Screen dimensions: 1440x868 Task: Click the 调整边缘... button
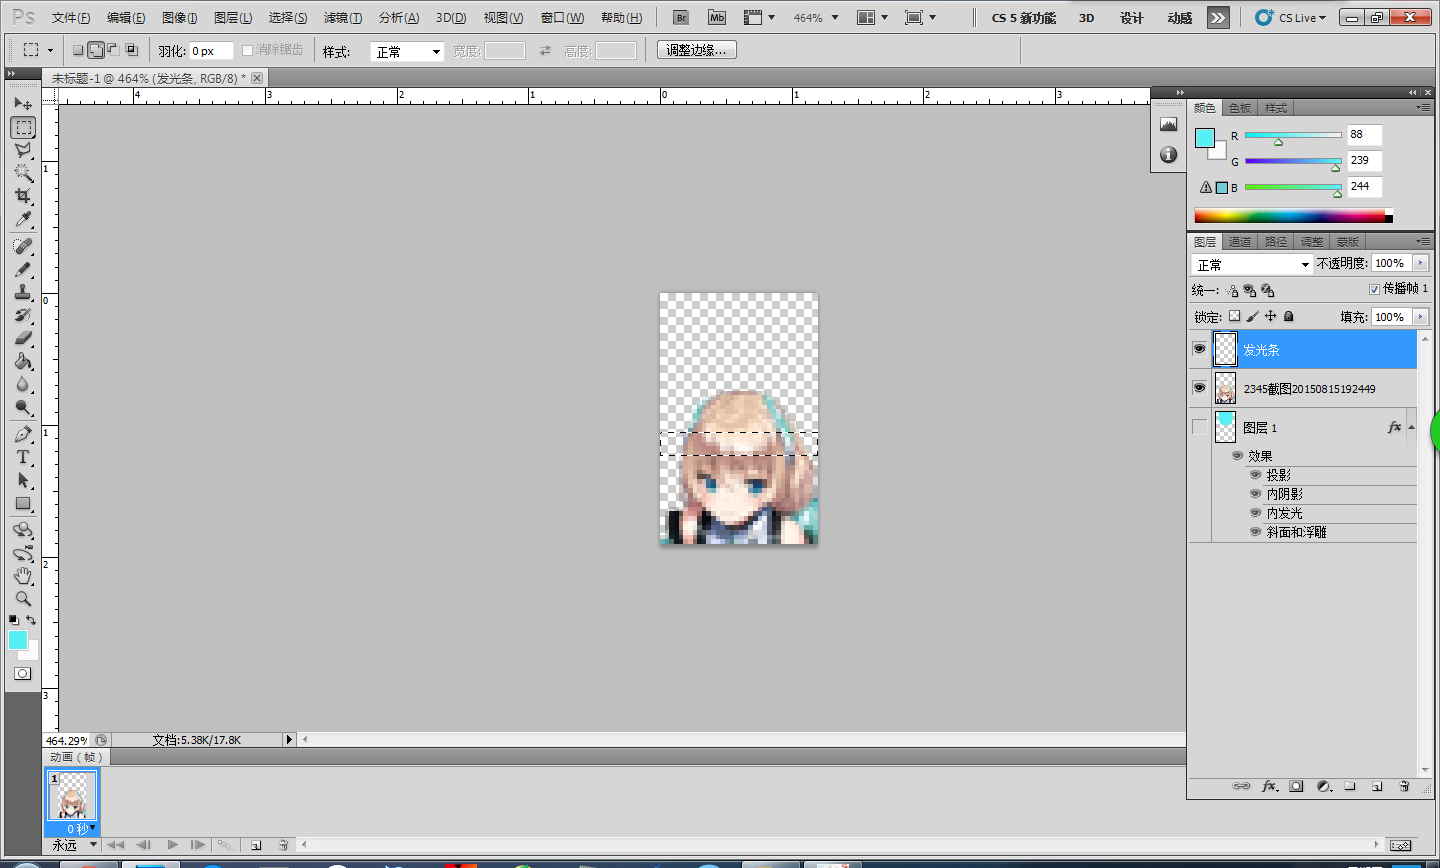(697, 50)
